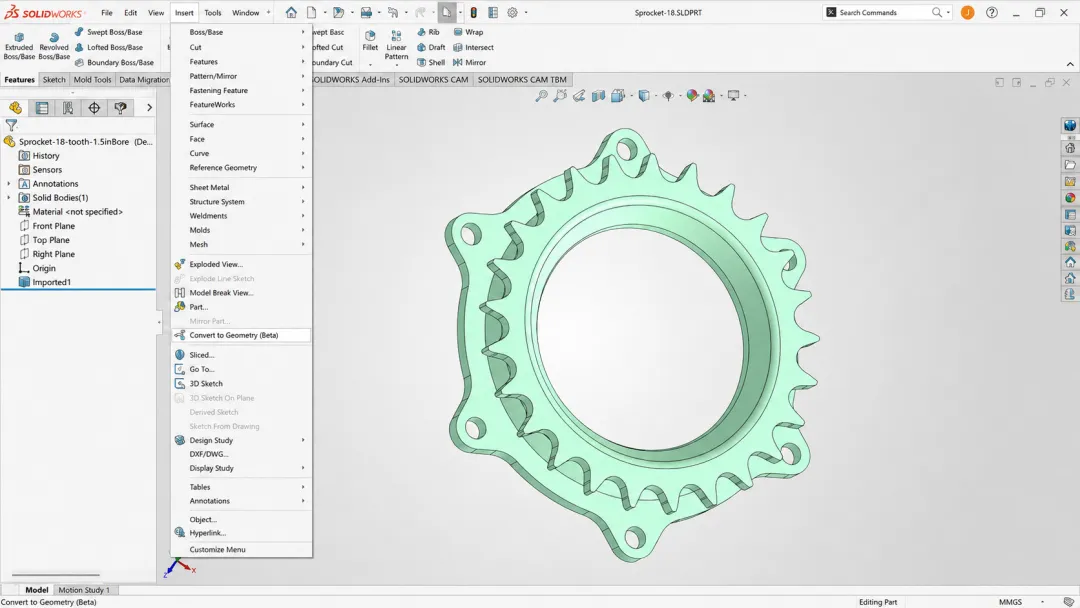The image size is (1080, 608).
Task: Click the Home icon in top toolbar
Action: point(291,12)
